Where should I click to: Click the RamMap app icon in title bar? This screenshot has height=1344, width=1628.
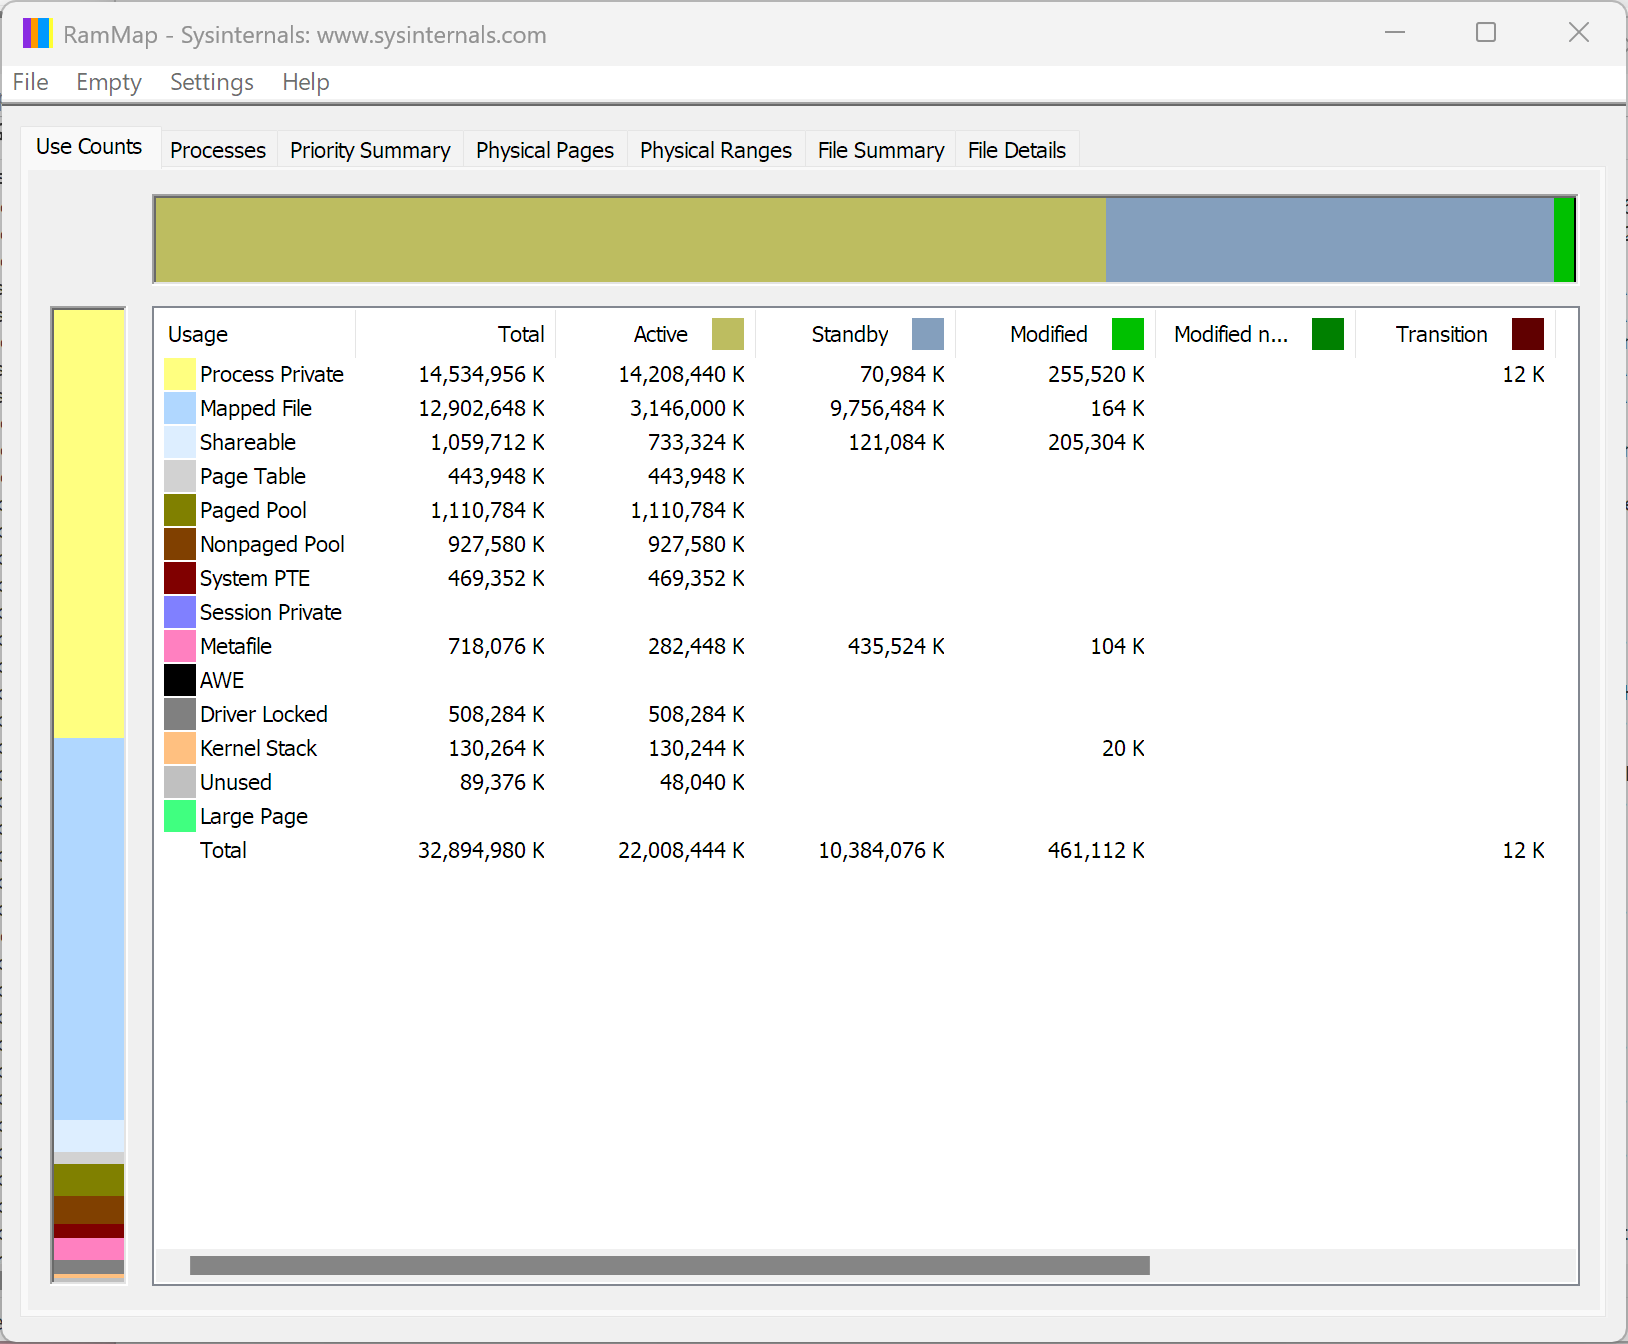[x=36, y=33]
